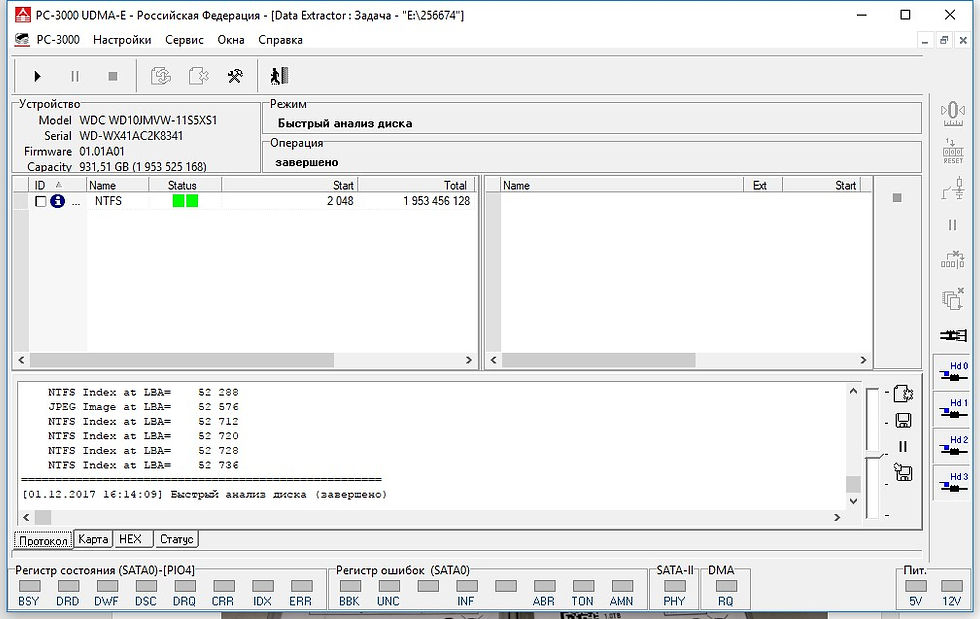Viewport: 980px width, 619px height.
Task: Click the save-with-arrow icon beside the log
Action: click(903, 472)
